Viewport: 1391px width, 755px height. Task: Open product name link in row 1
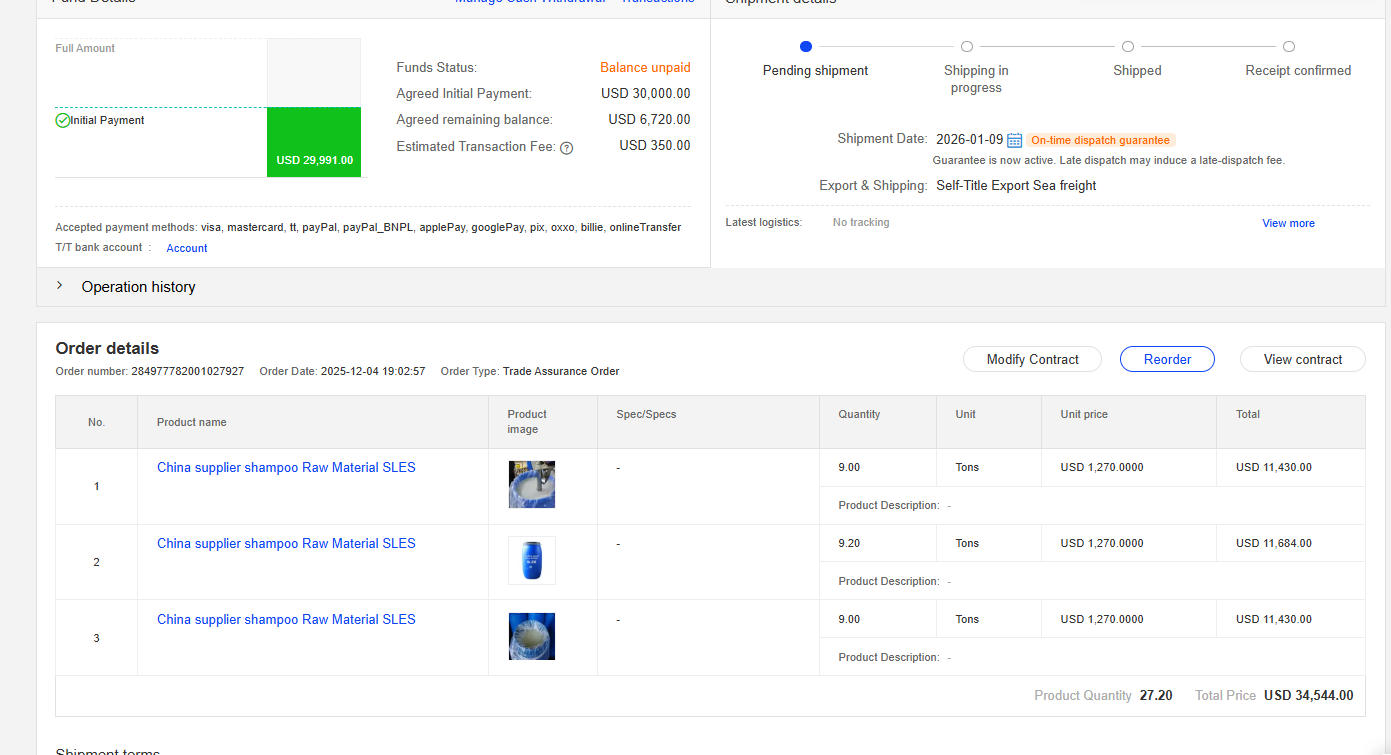[286, 467]
